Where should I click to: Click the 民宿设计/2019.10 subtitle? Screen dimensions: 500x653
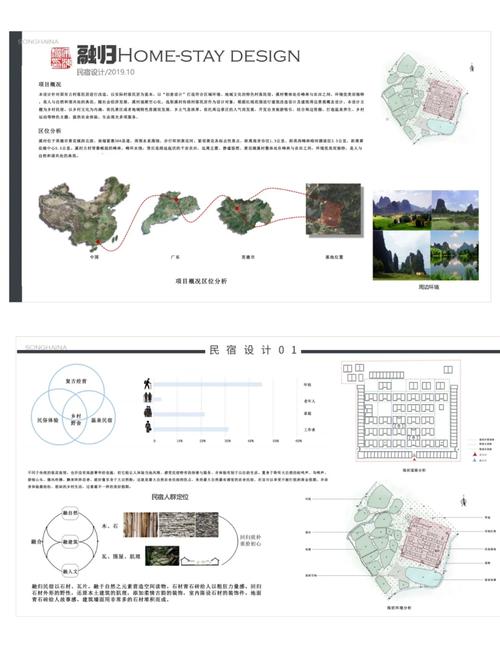[105, 72]
